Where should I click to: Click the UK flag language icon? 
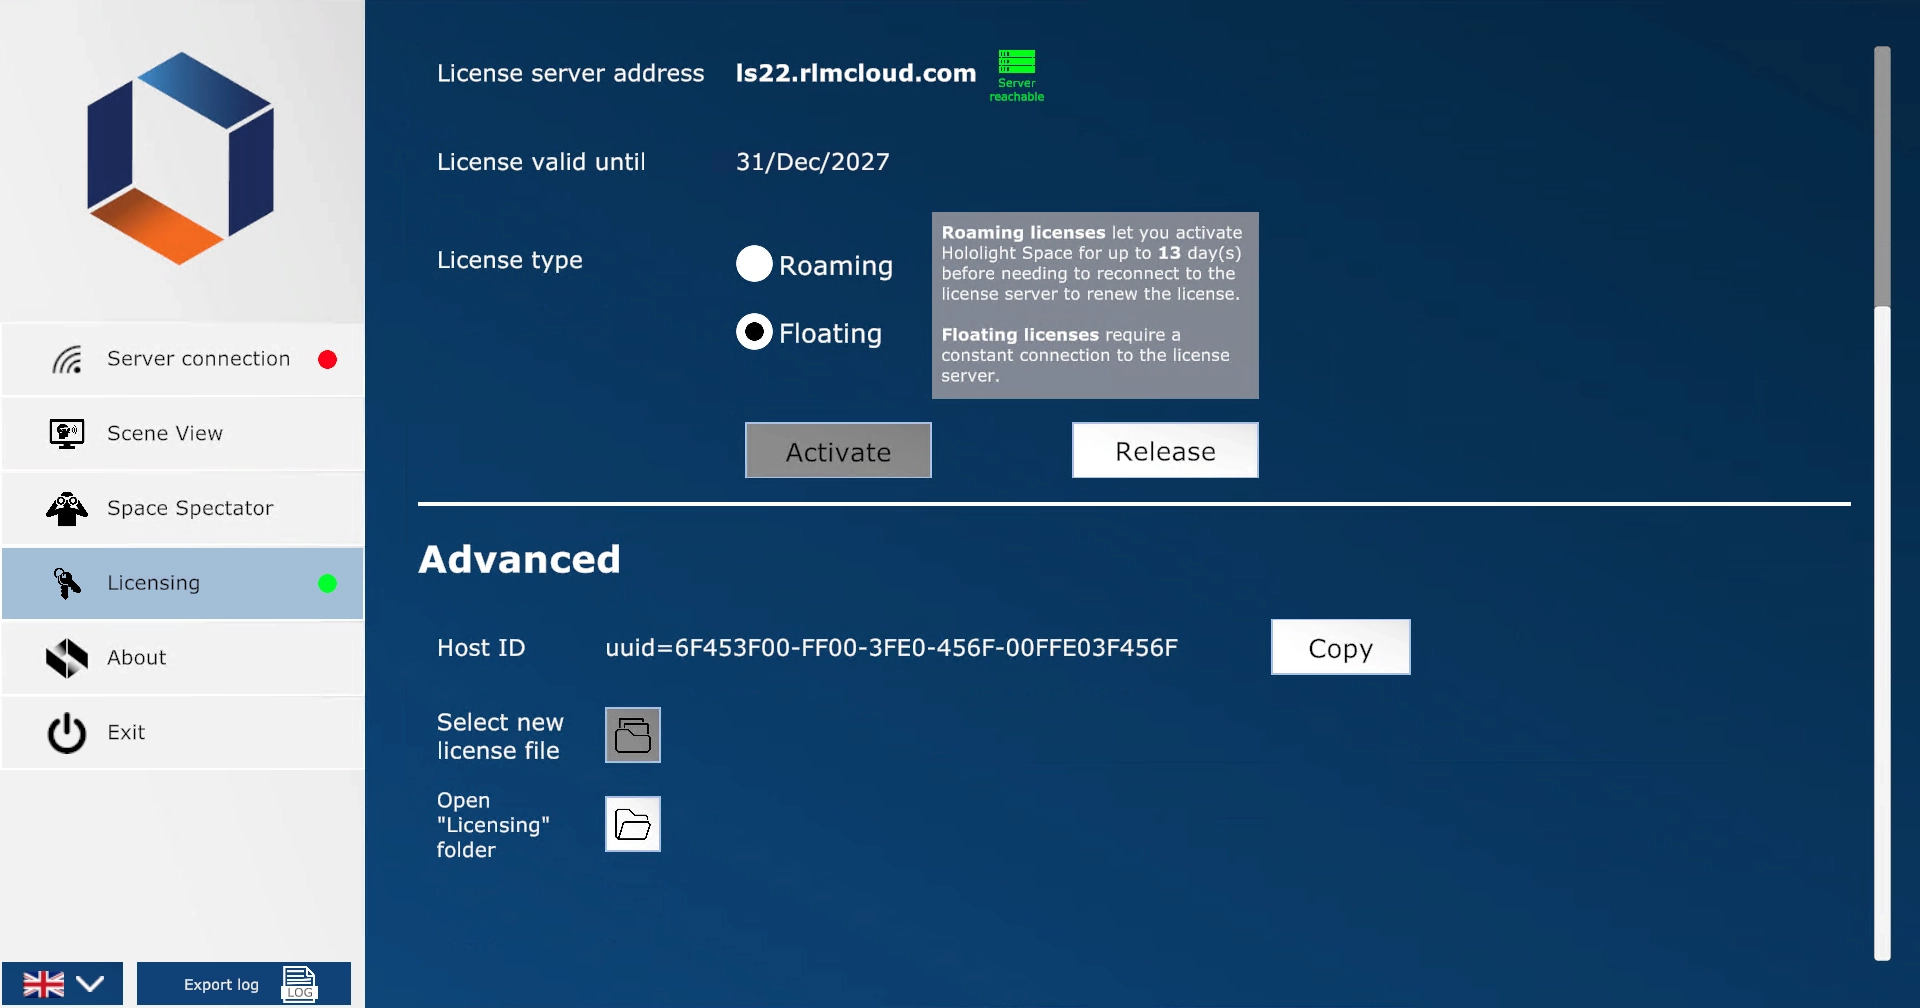coord(44,984)
